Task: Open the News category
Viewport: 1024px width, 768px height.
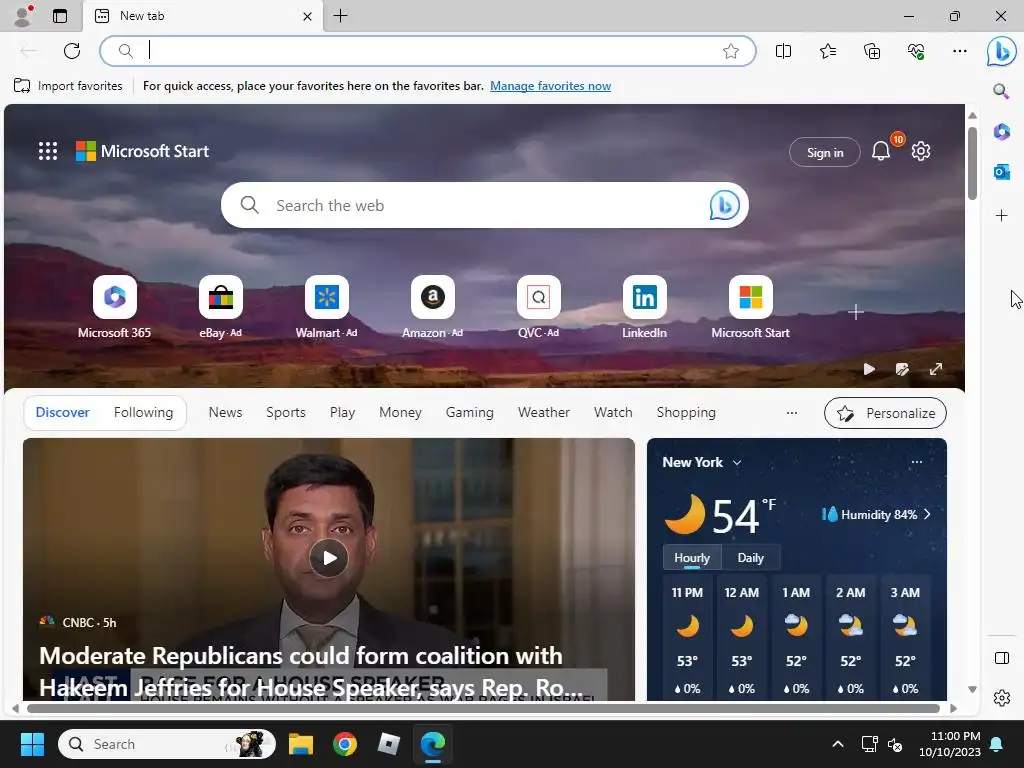Action: point(225,412)
